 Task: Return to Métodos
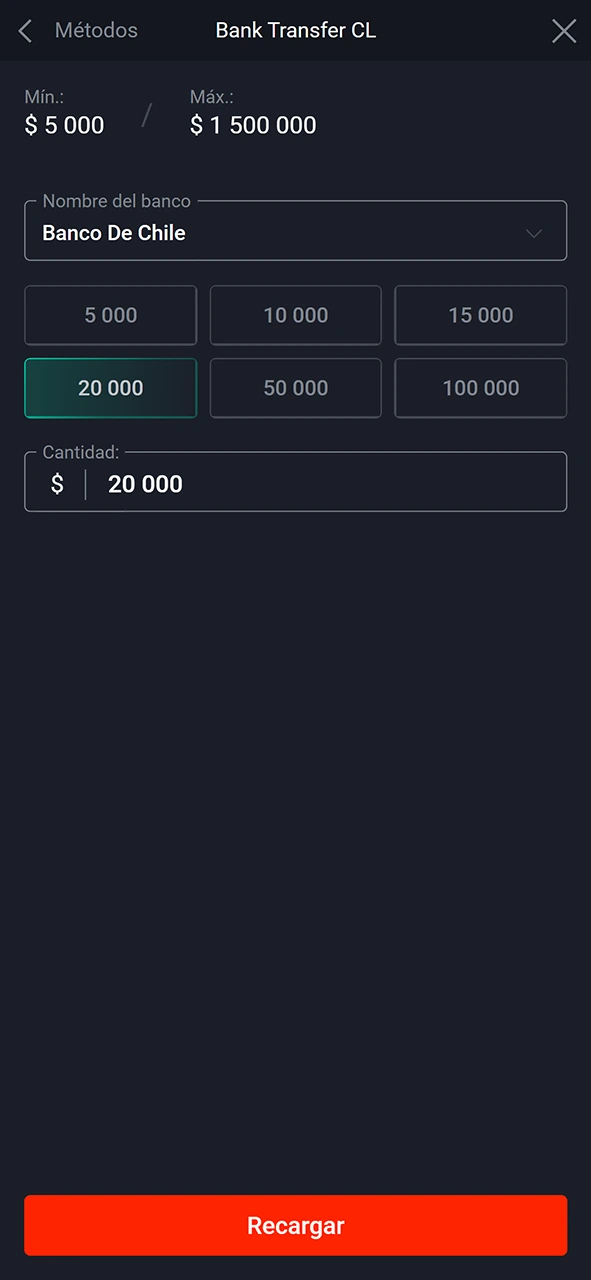(x=96, y=31)
